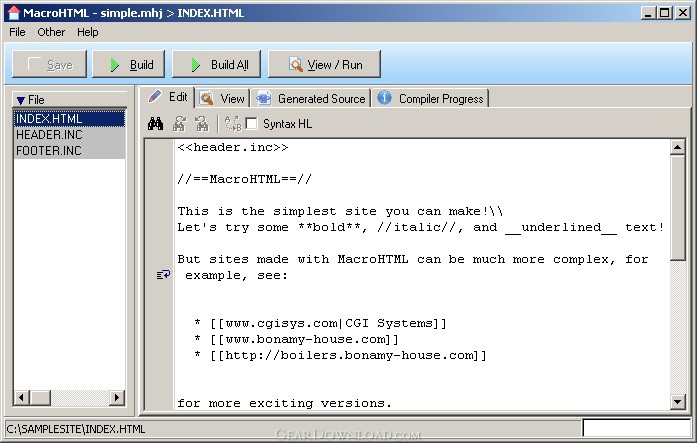The width and height of the screenshot is (697, 443).
Task: Enable the Syntax HL checkbox
Action: 251,124
